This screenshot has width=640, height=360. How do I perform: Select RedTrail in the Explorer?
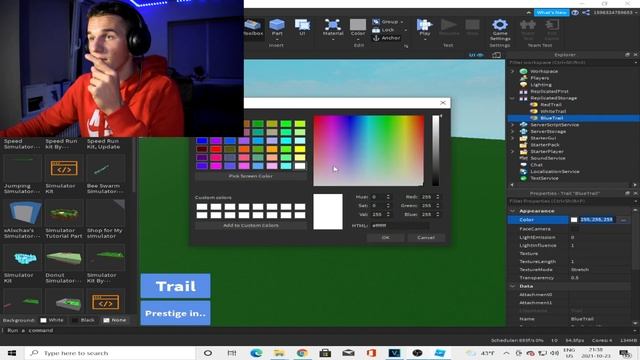coord(551,104)
